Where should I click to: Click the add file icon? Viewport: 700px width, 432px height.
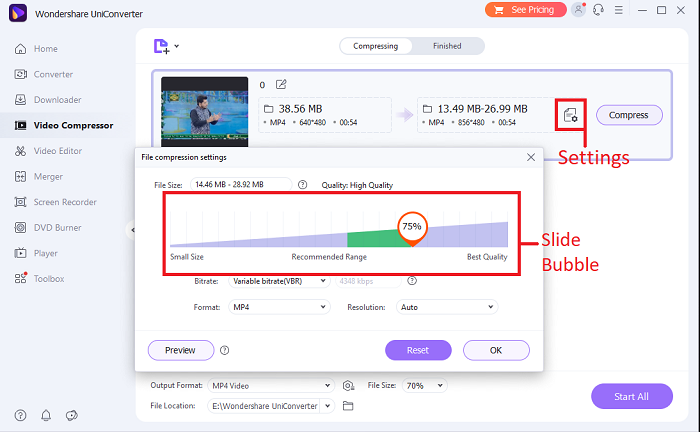(162, 46)
